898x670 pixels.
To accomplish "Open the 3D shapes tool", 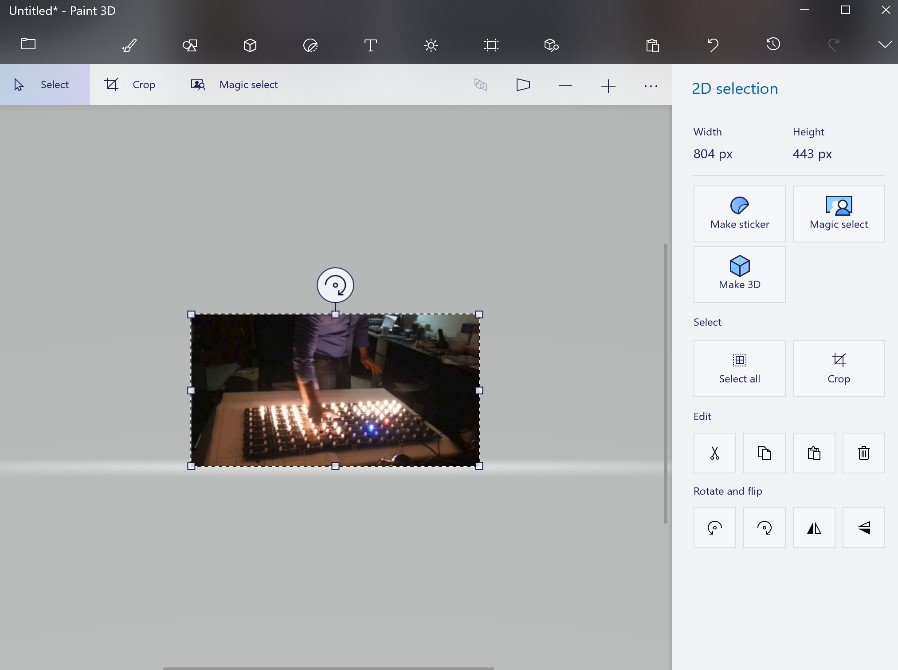I will (x=250, y=45).
